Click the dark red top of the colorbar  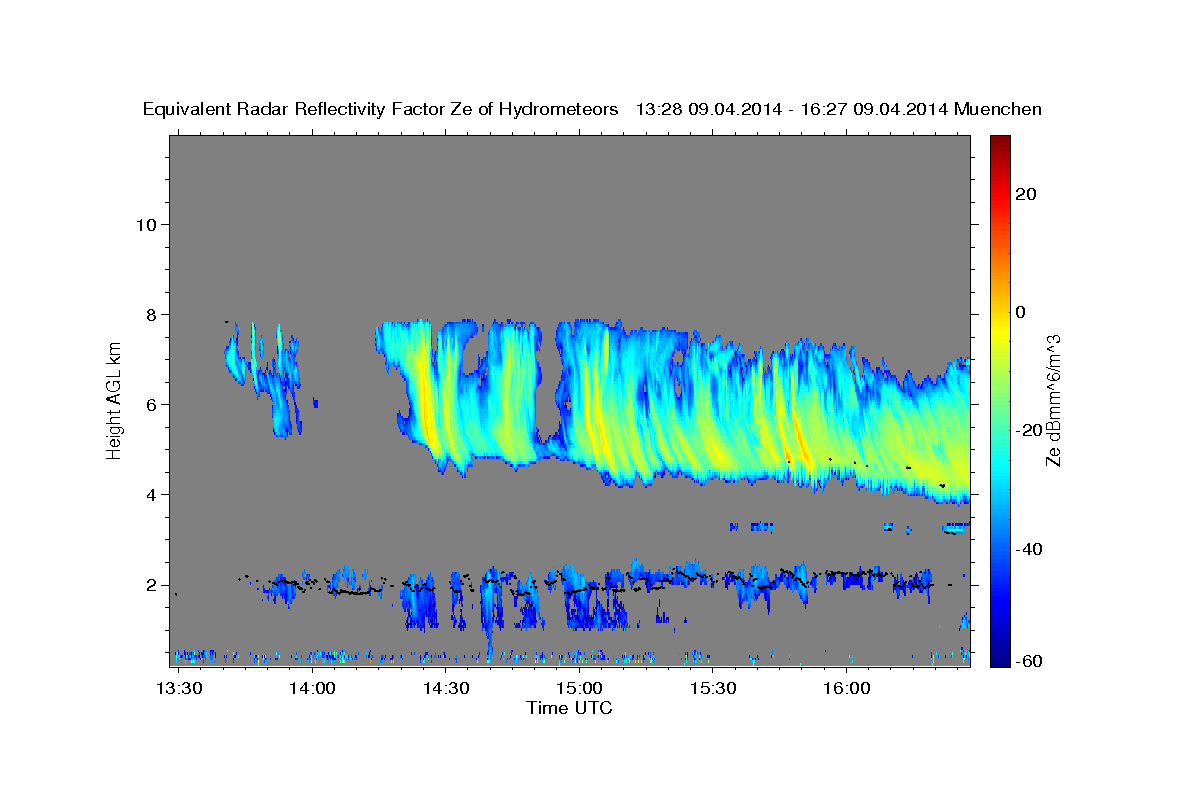click(1000, 143)
